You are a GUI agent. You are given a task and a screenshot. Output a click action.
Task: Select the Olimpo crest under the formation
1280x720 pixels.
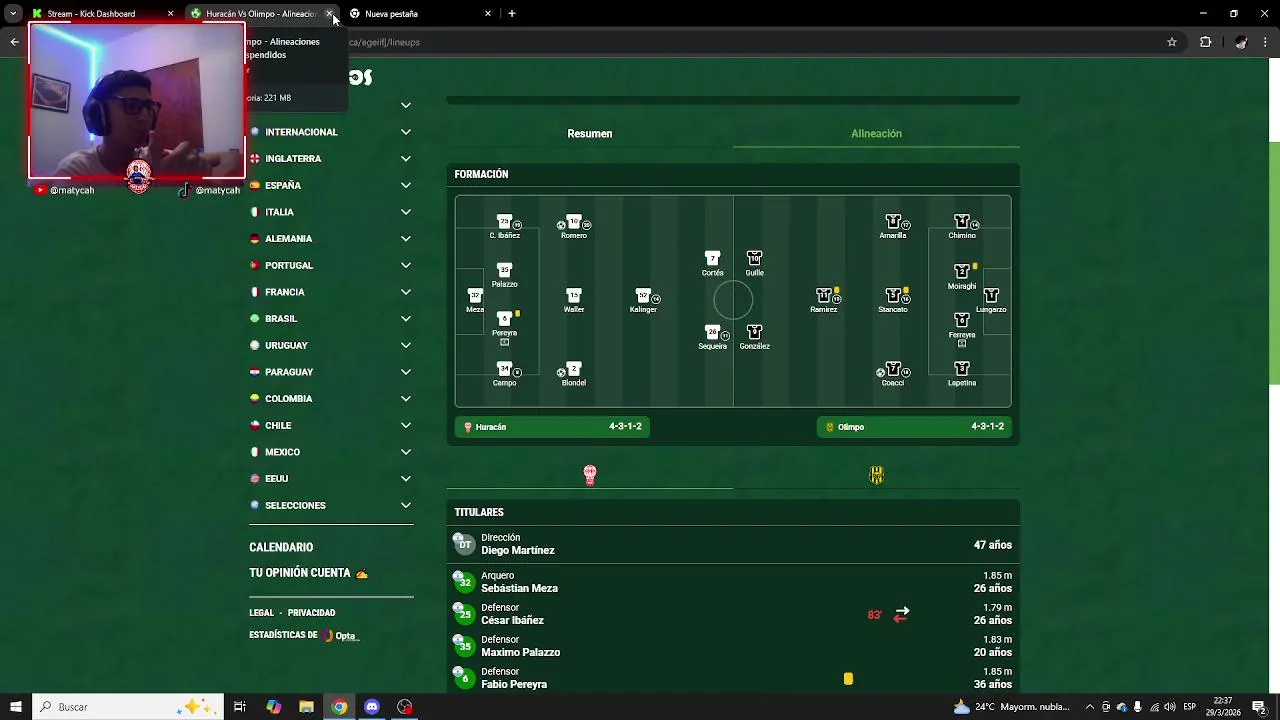[876, 475]
